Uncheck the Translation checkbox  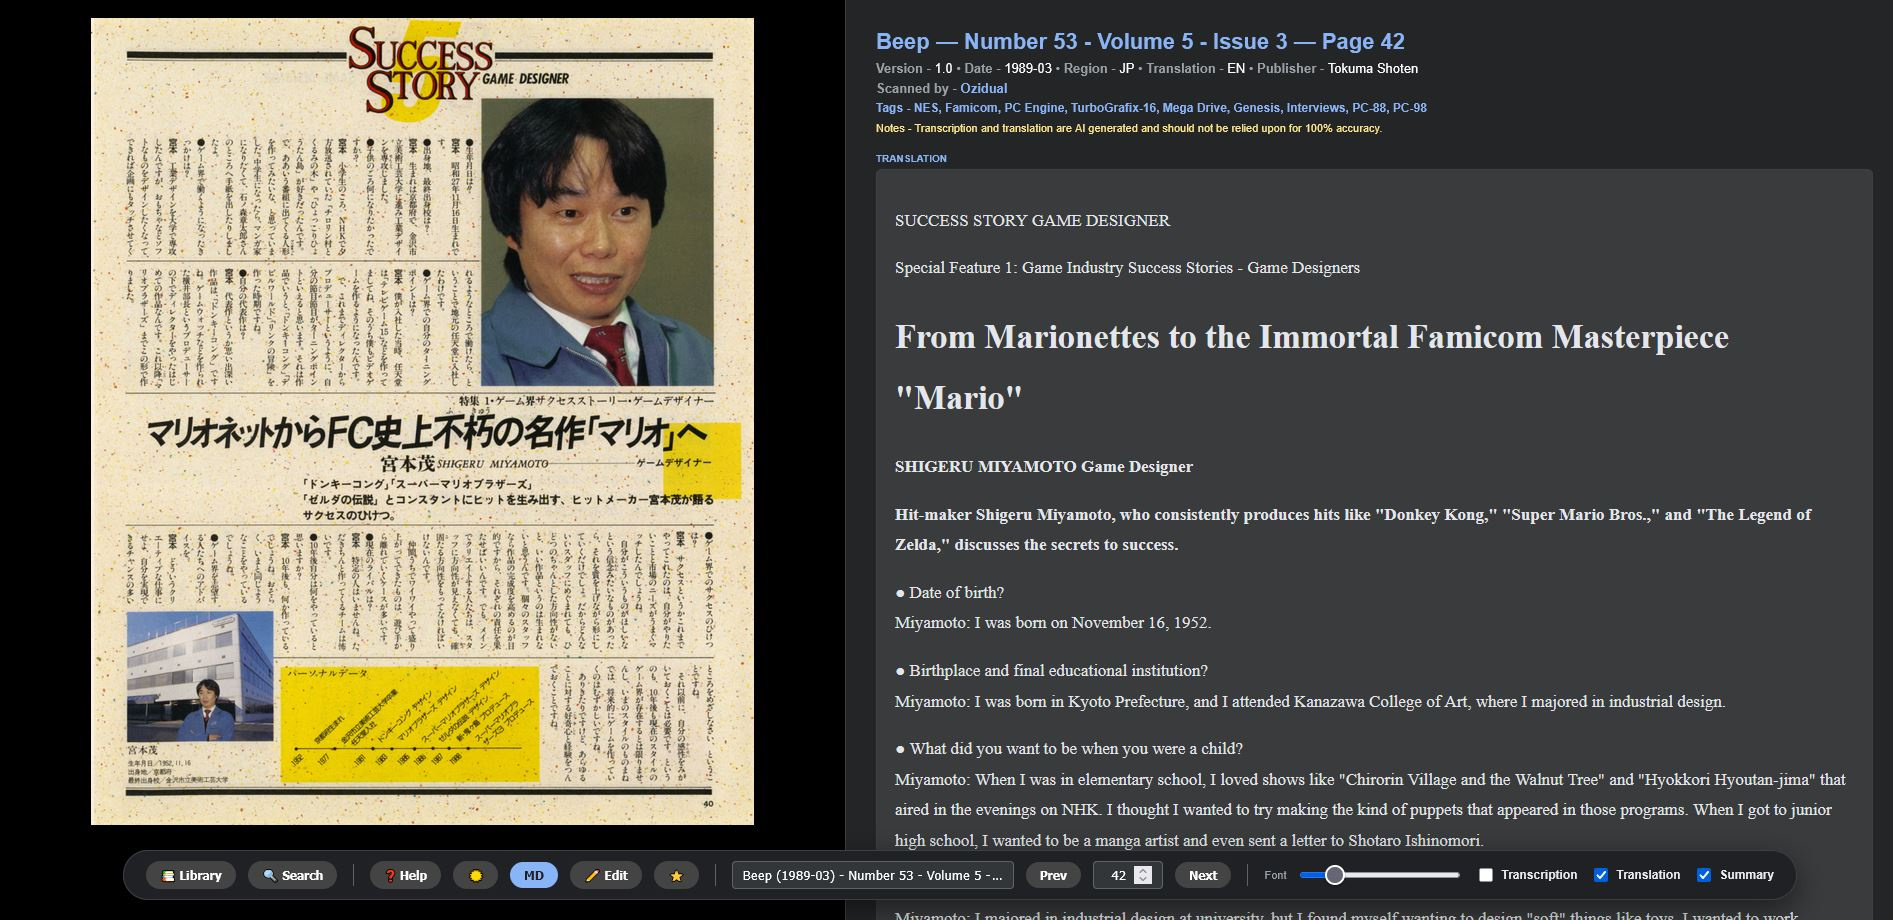coord(1601,875)
